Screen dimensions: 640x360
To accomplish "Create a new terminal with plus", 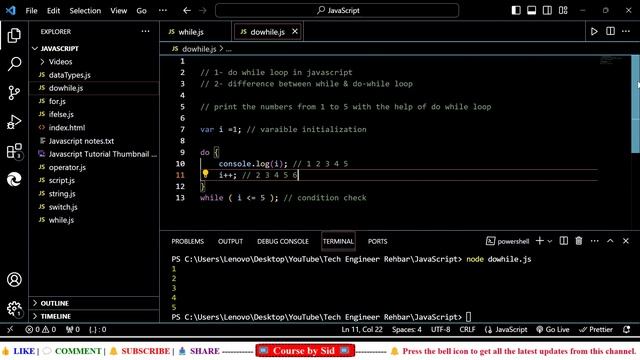I will (x=540, y=241).
